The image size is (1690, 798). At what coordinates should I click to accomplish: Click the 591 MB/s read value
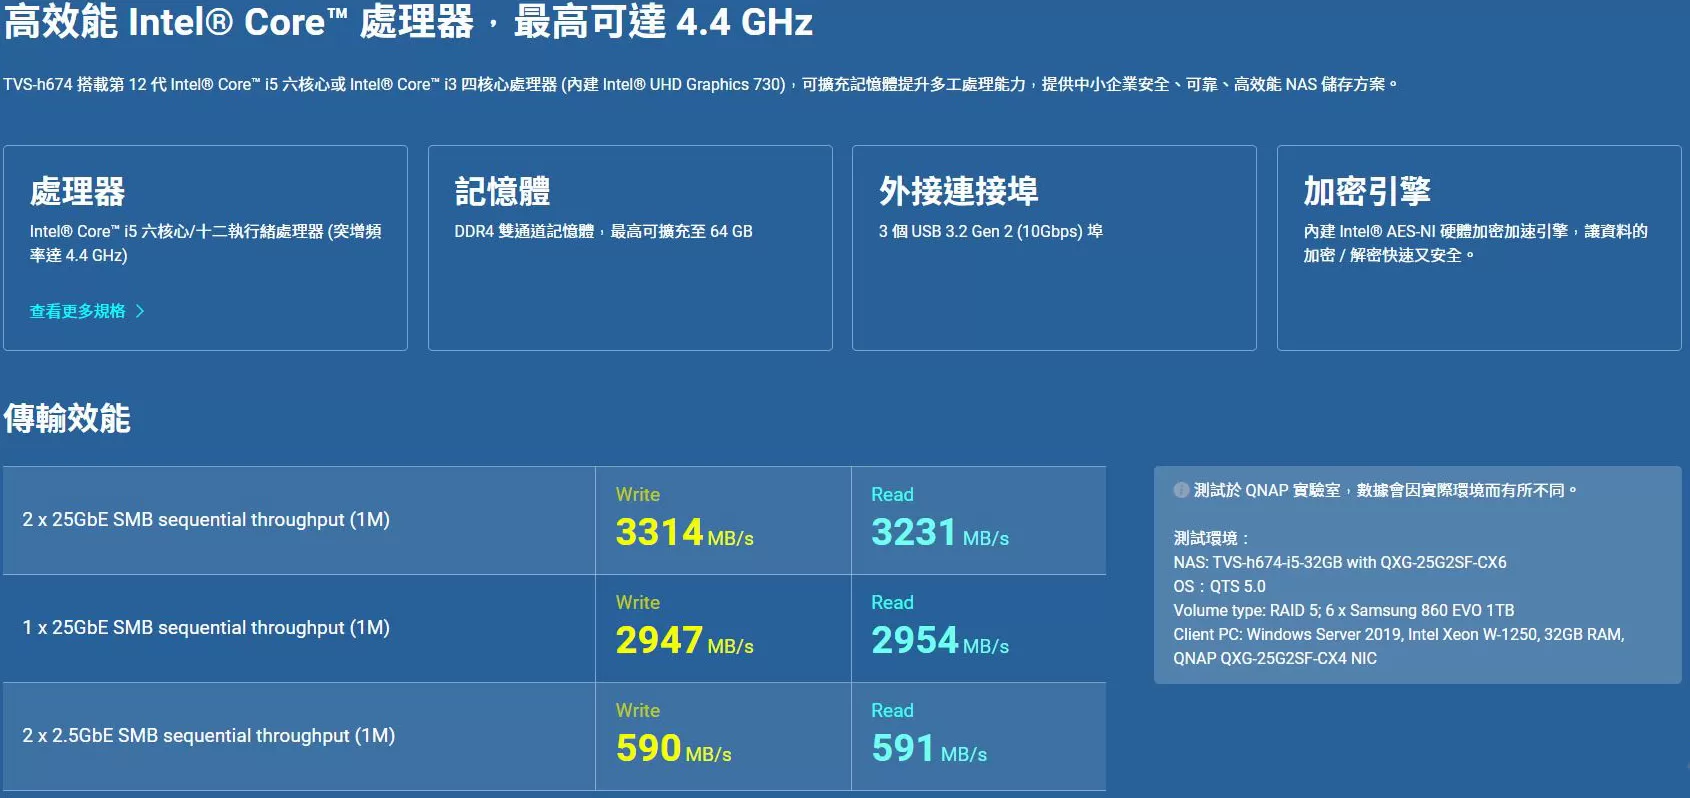[929, 748]
